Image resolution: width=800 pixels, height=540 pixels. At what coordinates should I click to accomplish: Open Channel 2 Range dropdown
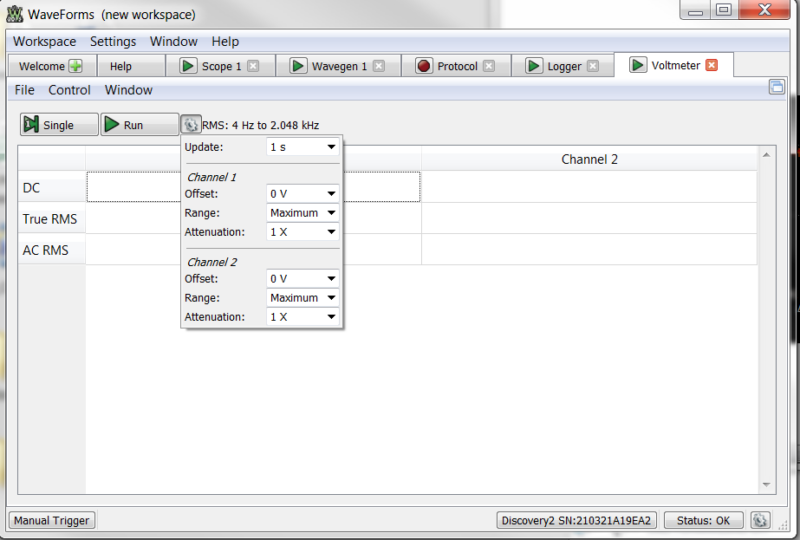[x=303, y=298]
